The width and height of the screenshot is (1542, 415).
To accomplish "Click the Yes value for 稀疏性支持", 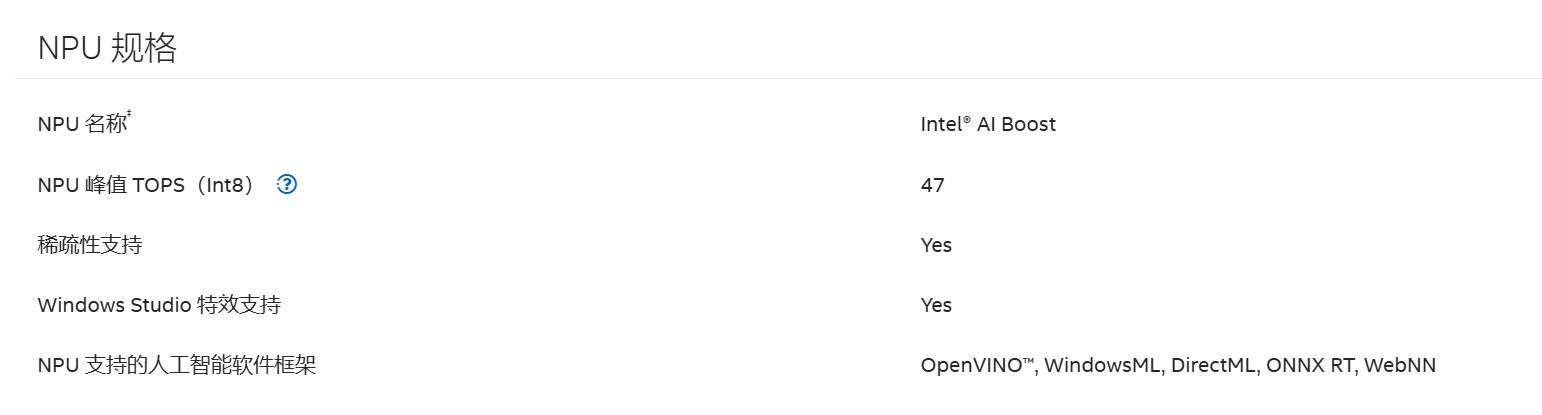I will point(936,245).
